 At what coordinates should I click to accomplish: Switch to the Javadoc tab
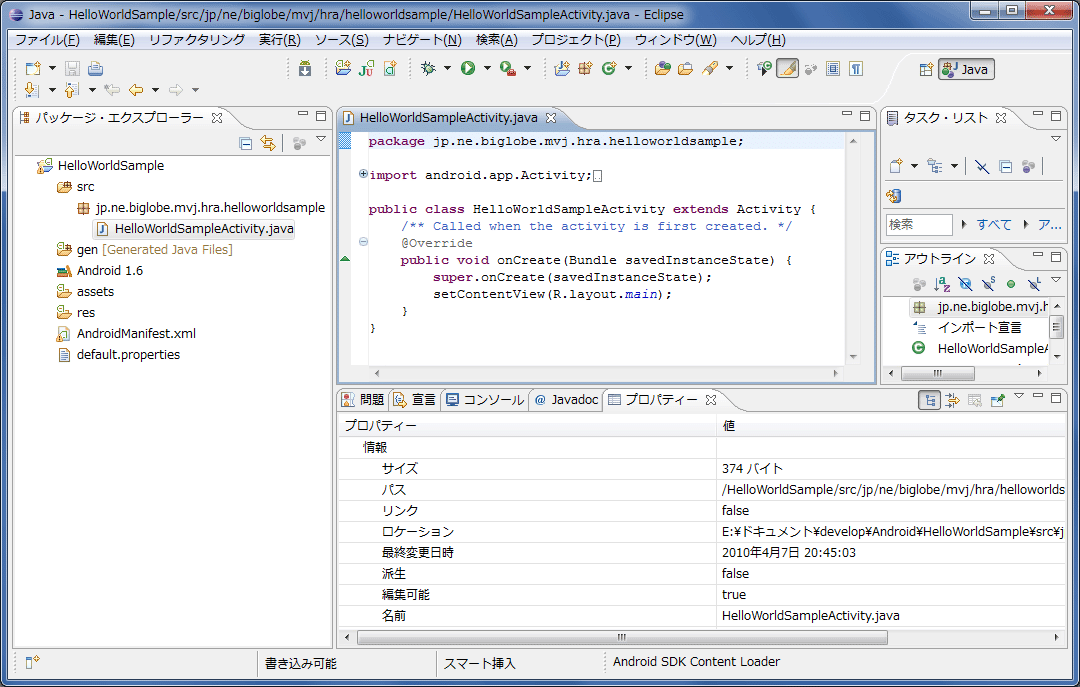[565, 400]
